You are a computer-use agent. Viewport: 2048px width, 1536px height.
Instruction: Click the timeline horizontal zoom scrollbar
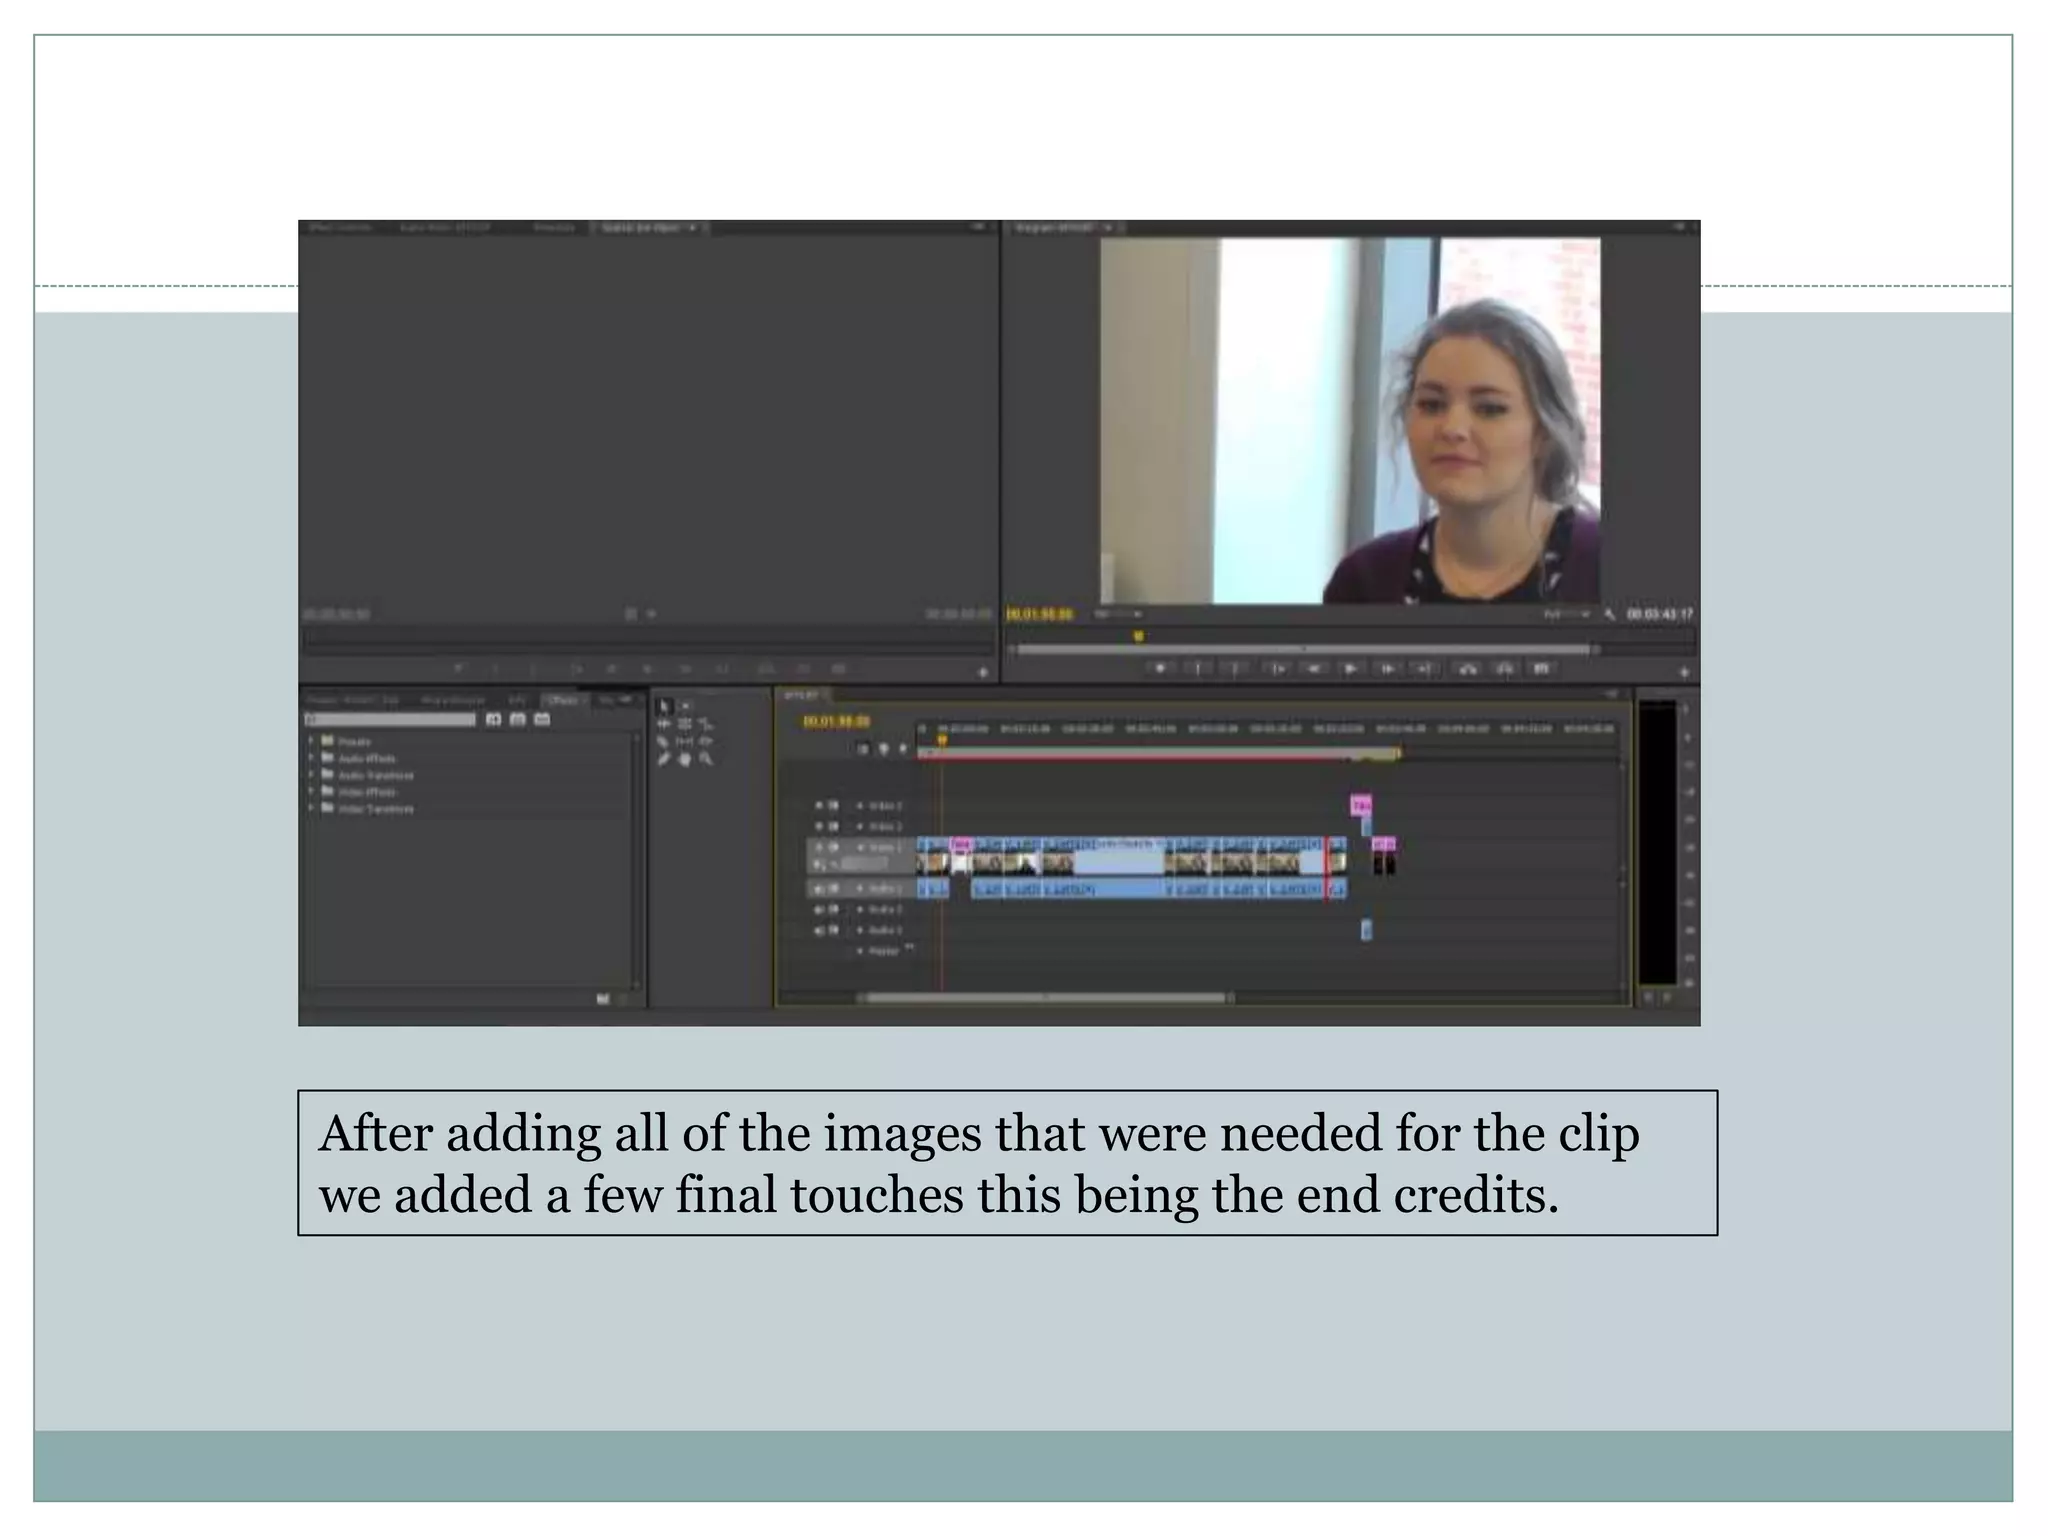coord(1046,997)
